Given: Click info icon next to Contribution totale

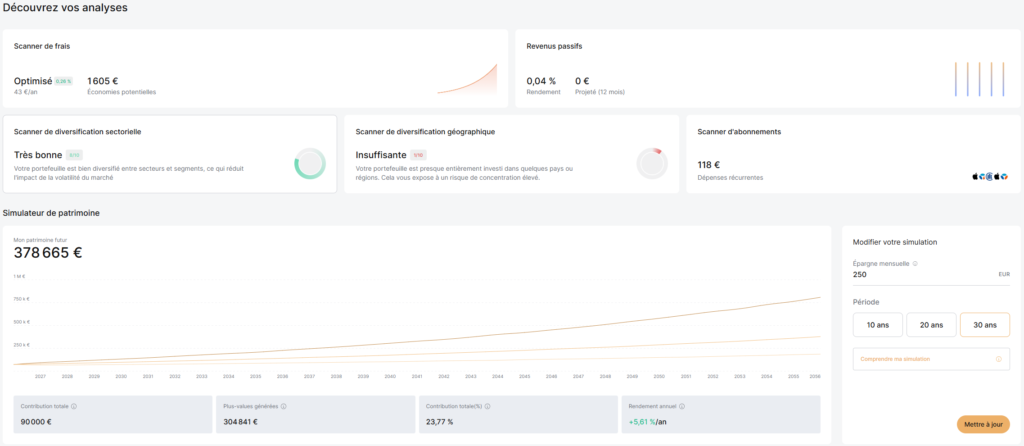Looking at the screenshot, I should click(x=75, y=406).
